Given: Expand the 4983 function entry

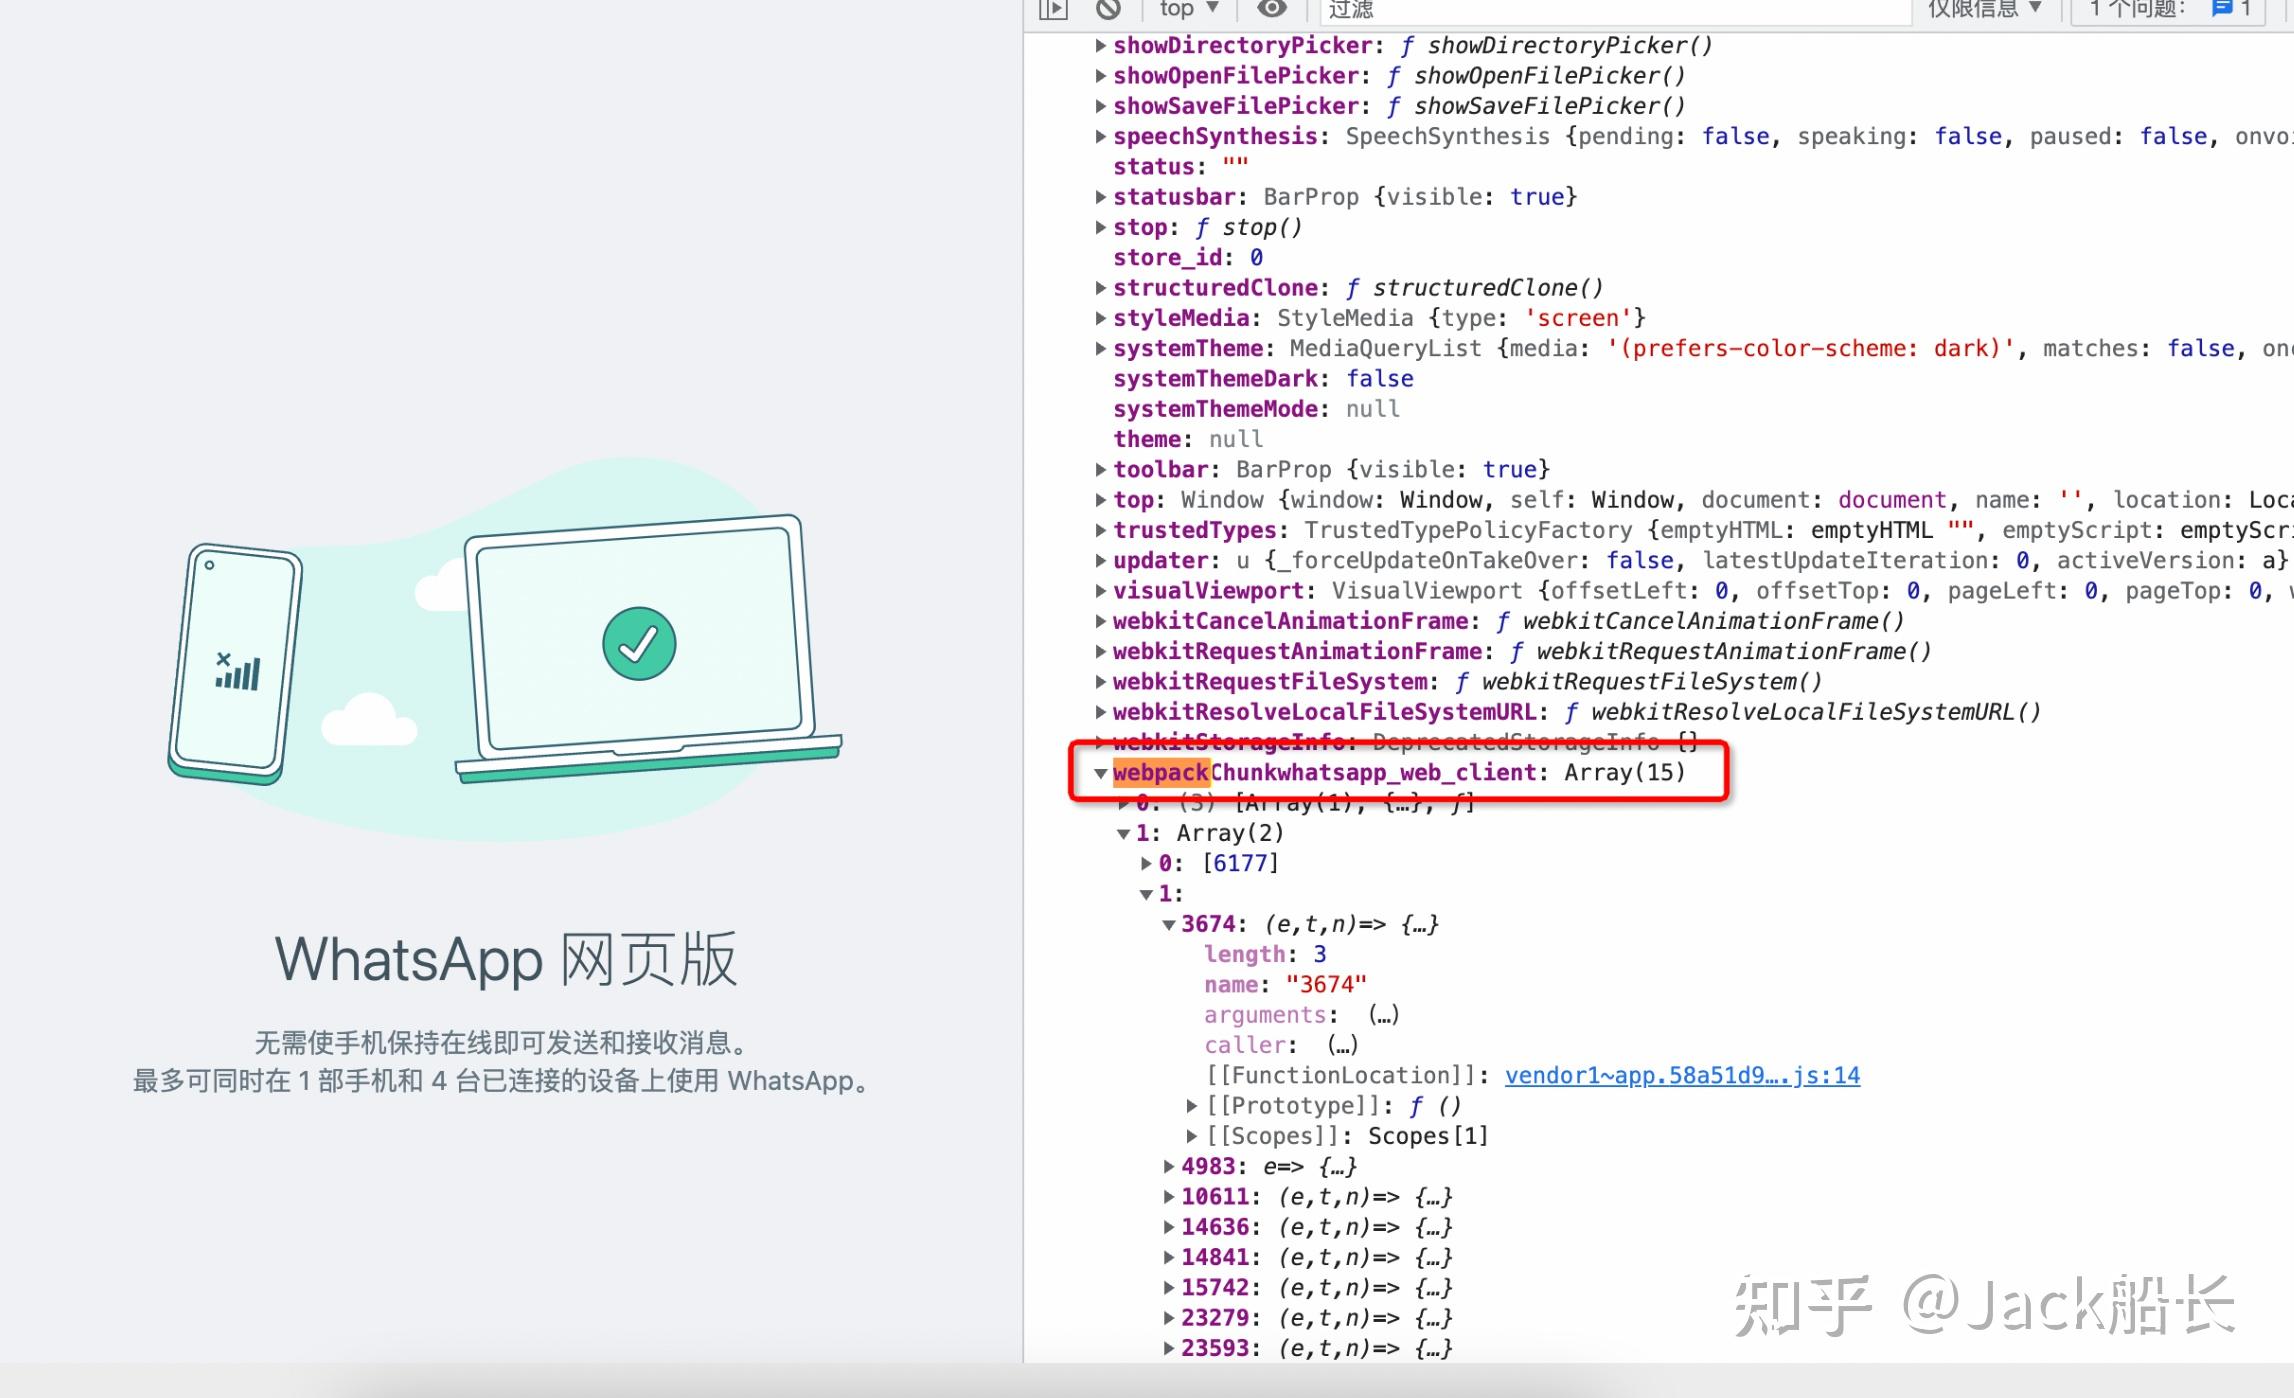Looking at the screenshot, I should [1168, 1166].
